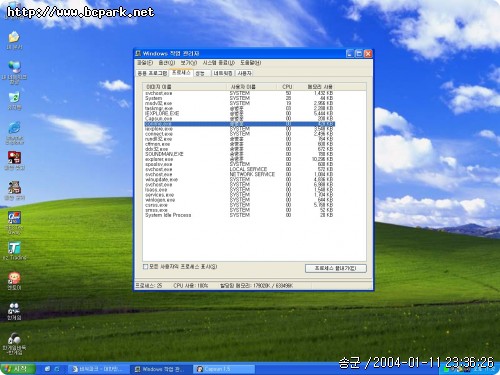Select winlogon.exe process row
Image resolution: width=500 pixels, height=375 pixels.
pyautogui.click(x=239, y=200)
